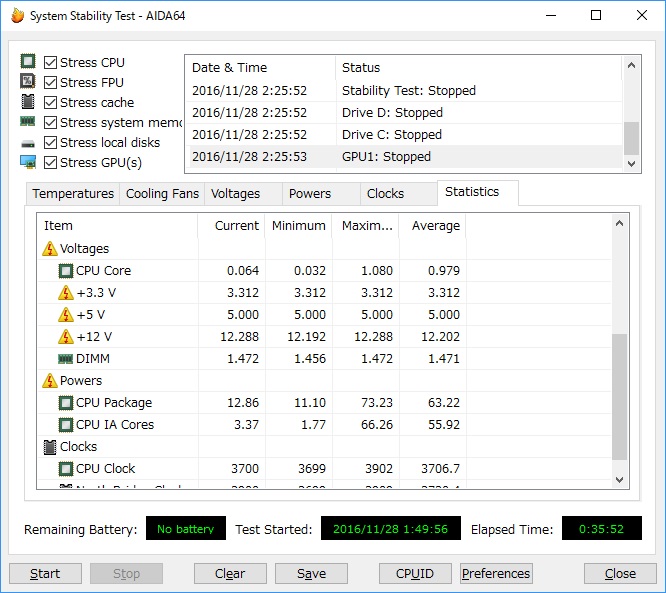This screenshot has height=593, width=666.
Task: Open the Preferences dialog
Action: [496, 574]
